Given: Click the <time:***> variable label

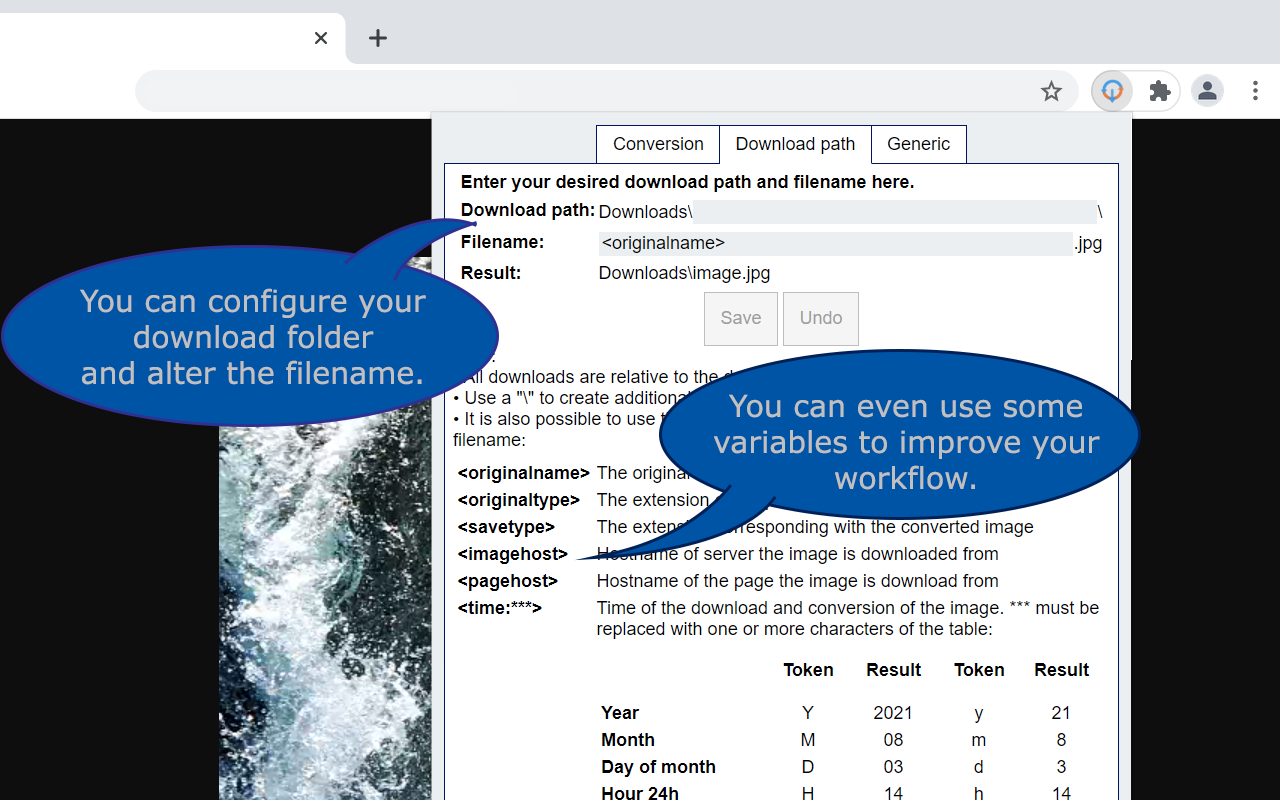Looking at the screenshot, I should (500, 608).
